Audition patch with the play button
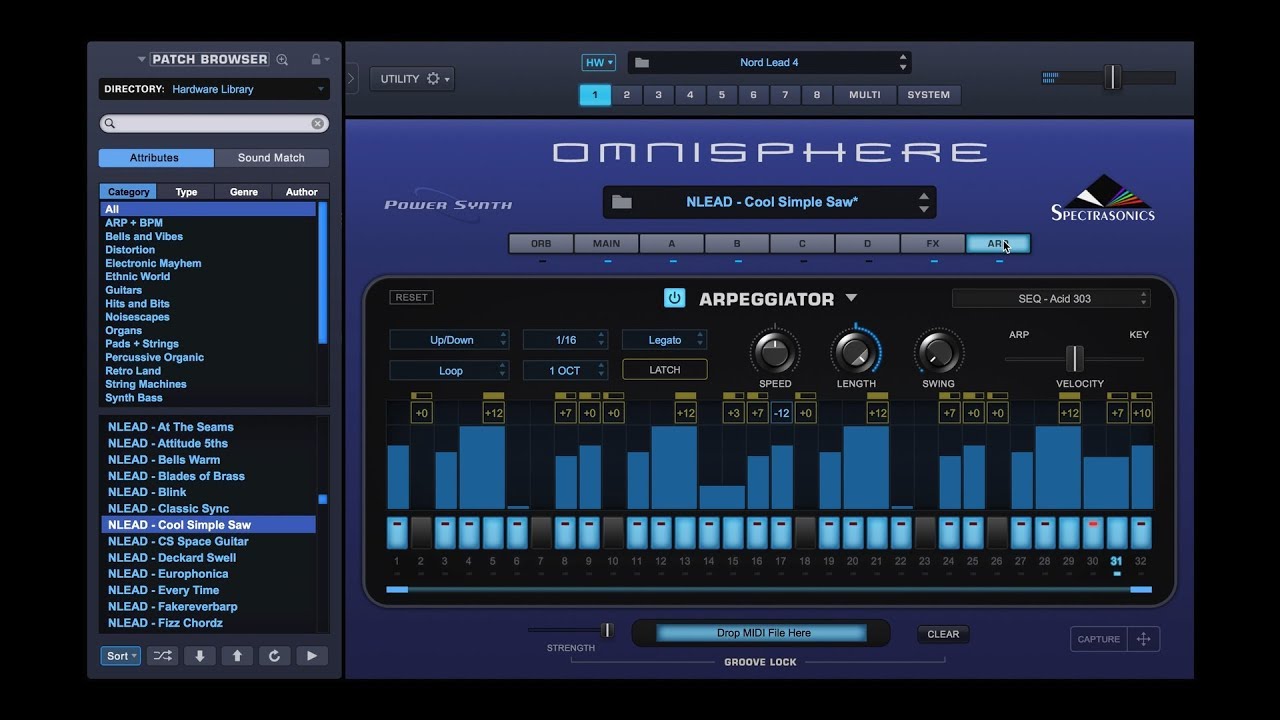 (312, 656)
